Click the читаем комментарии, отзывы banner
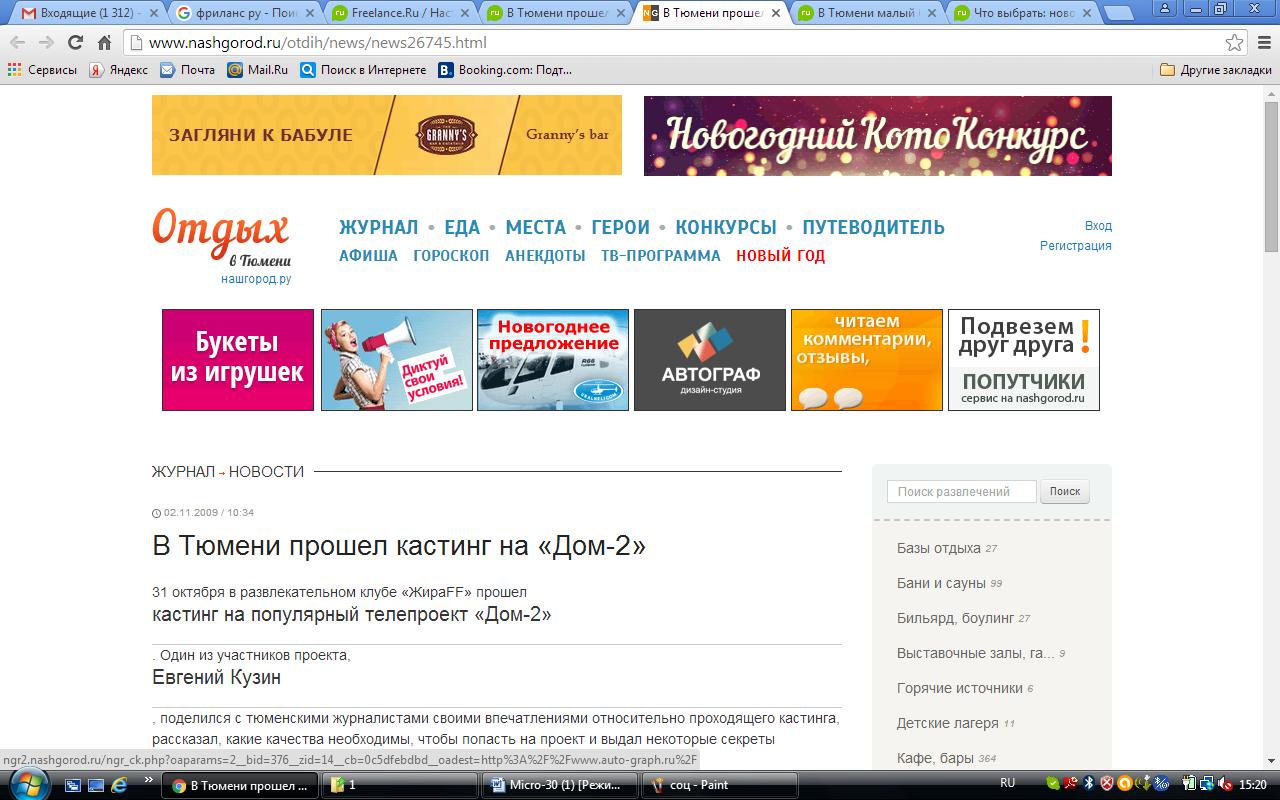This screenshot has width=1280, height=800. coord(867,360)
